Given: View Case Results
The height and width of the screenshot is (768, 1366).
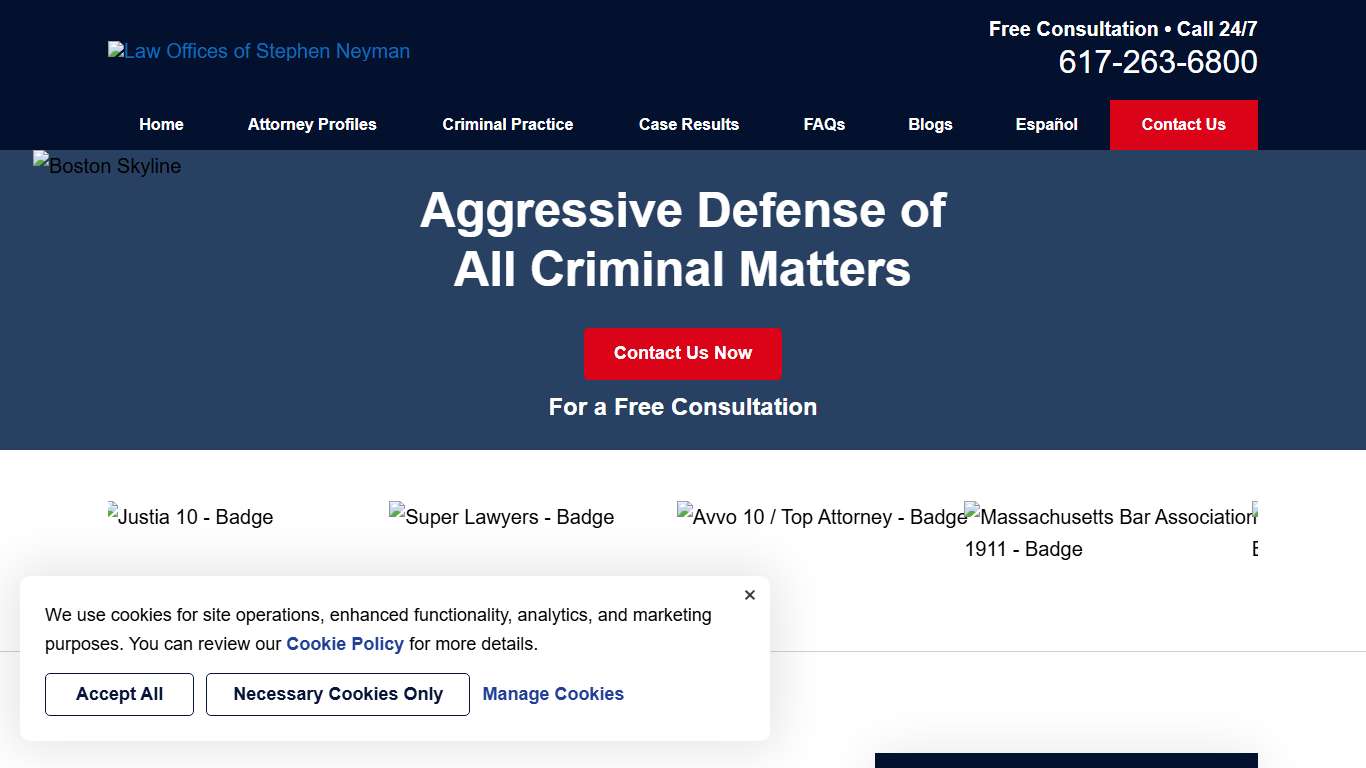Looking at the screenshot, I should [688, 124].
